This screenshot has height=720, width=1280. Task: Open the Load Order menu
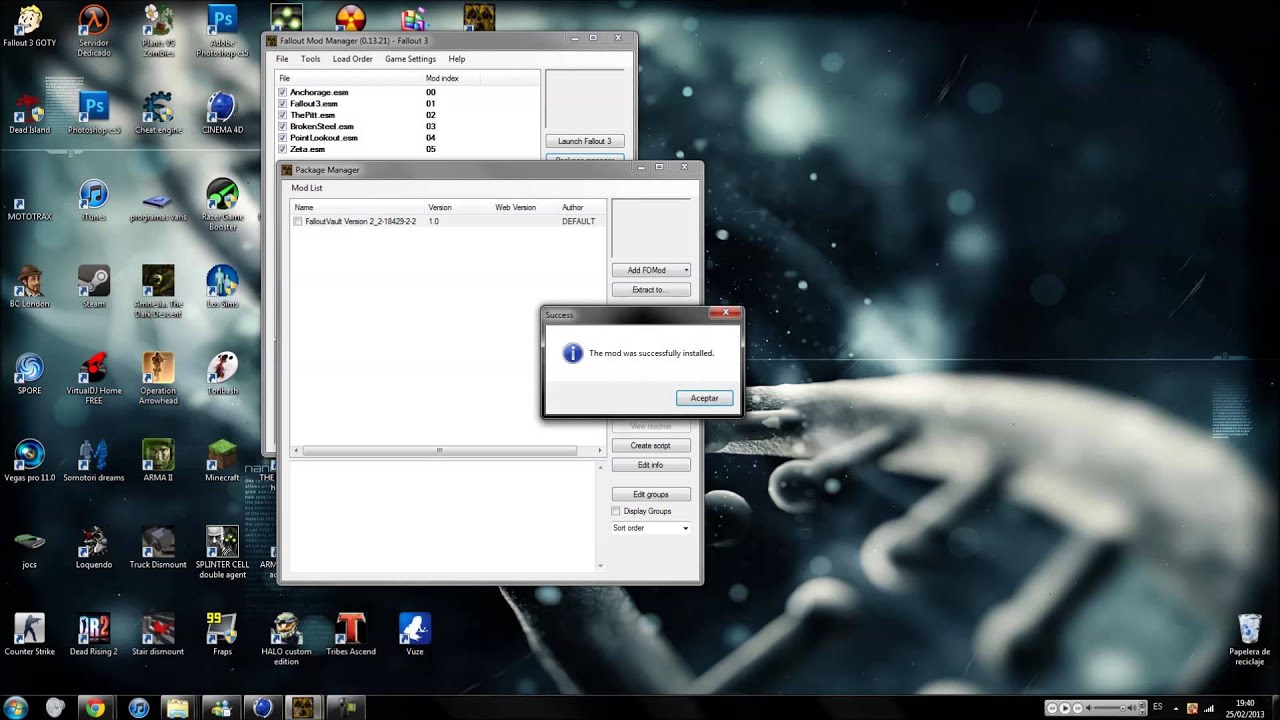point(352,59)
